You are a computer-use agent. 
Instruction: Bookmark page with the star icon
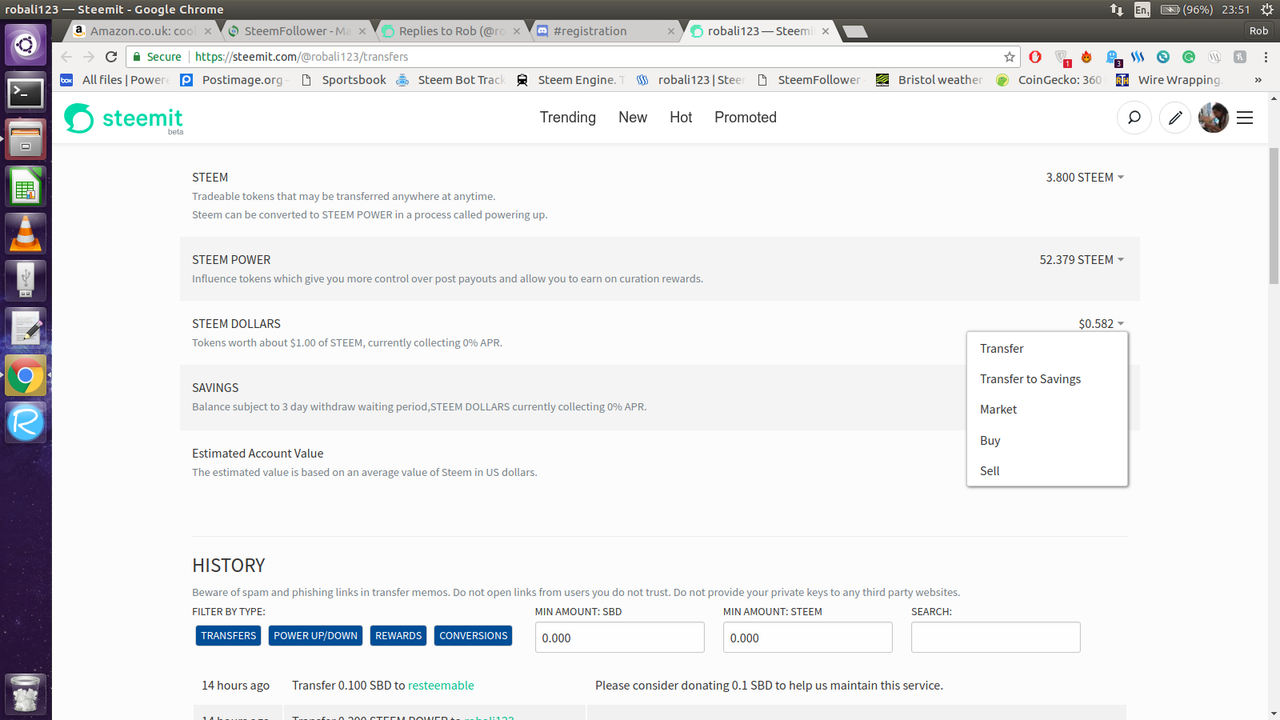coord(1010,57)
